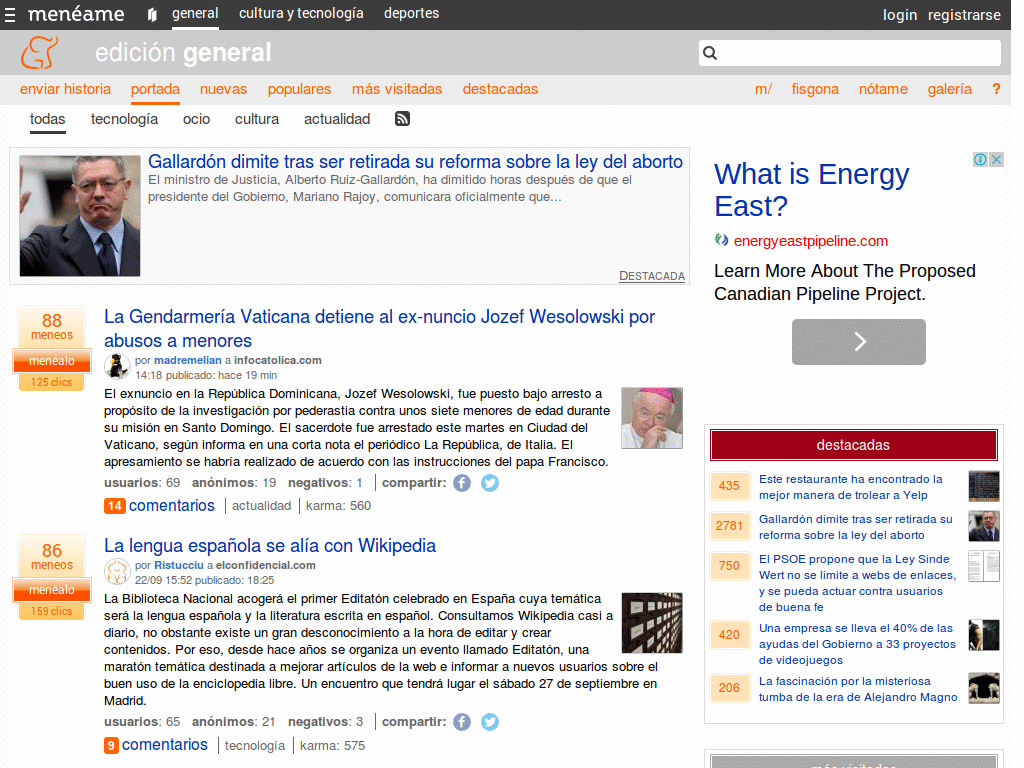Open Yelp restaurant sidebar thumbnail
1024x768 pixels.
pyautogui.click(x=984, y=487)
